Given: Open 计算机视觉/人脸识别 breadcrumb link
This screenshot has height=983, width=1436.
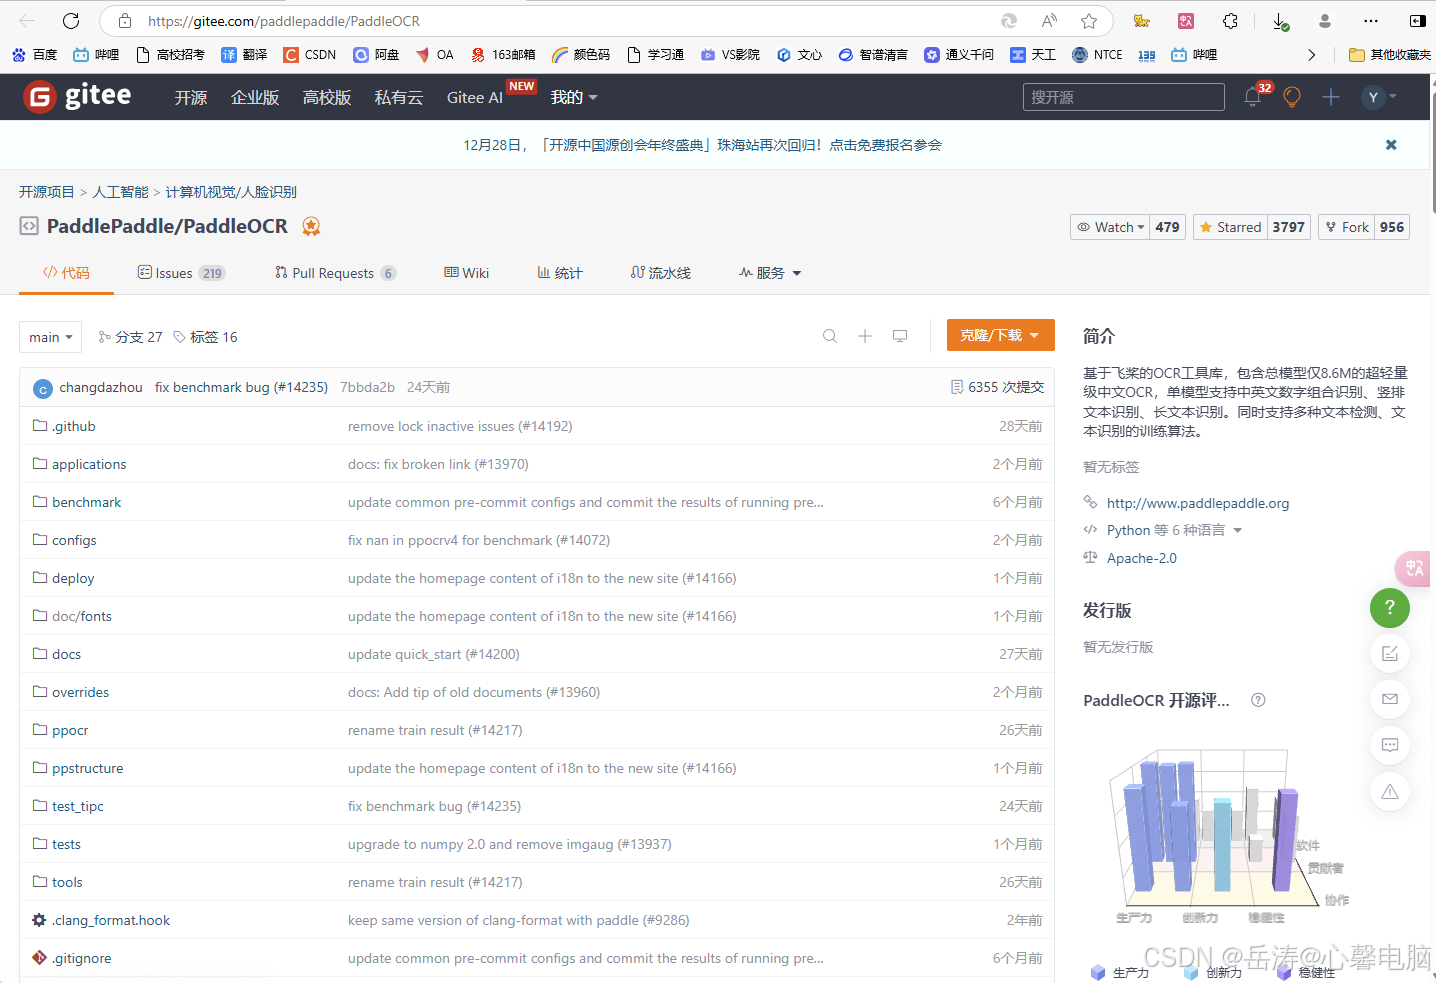Looking at the screenshot, I should click(231, 192).
